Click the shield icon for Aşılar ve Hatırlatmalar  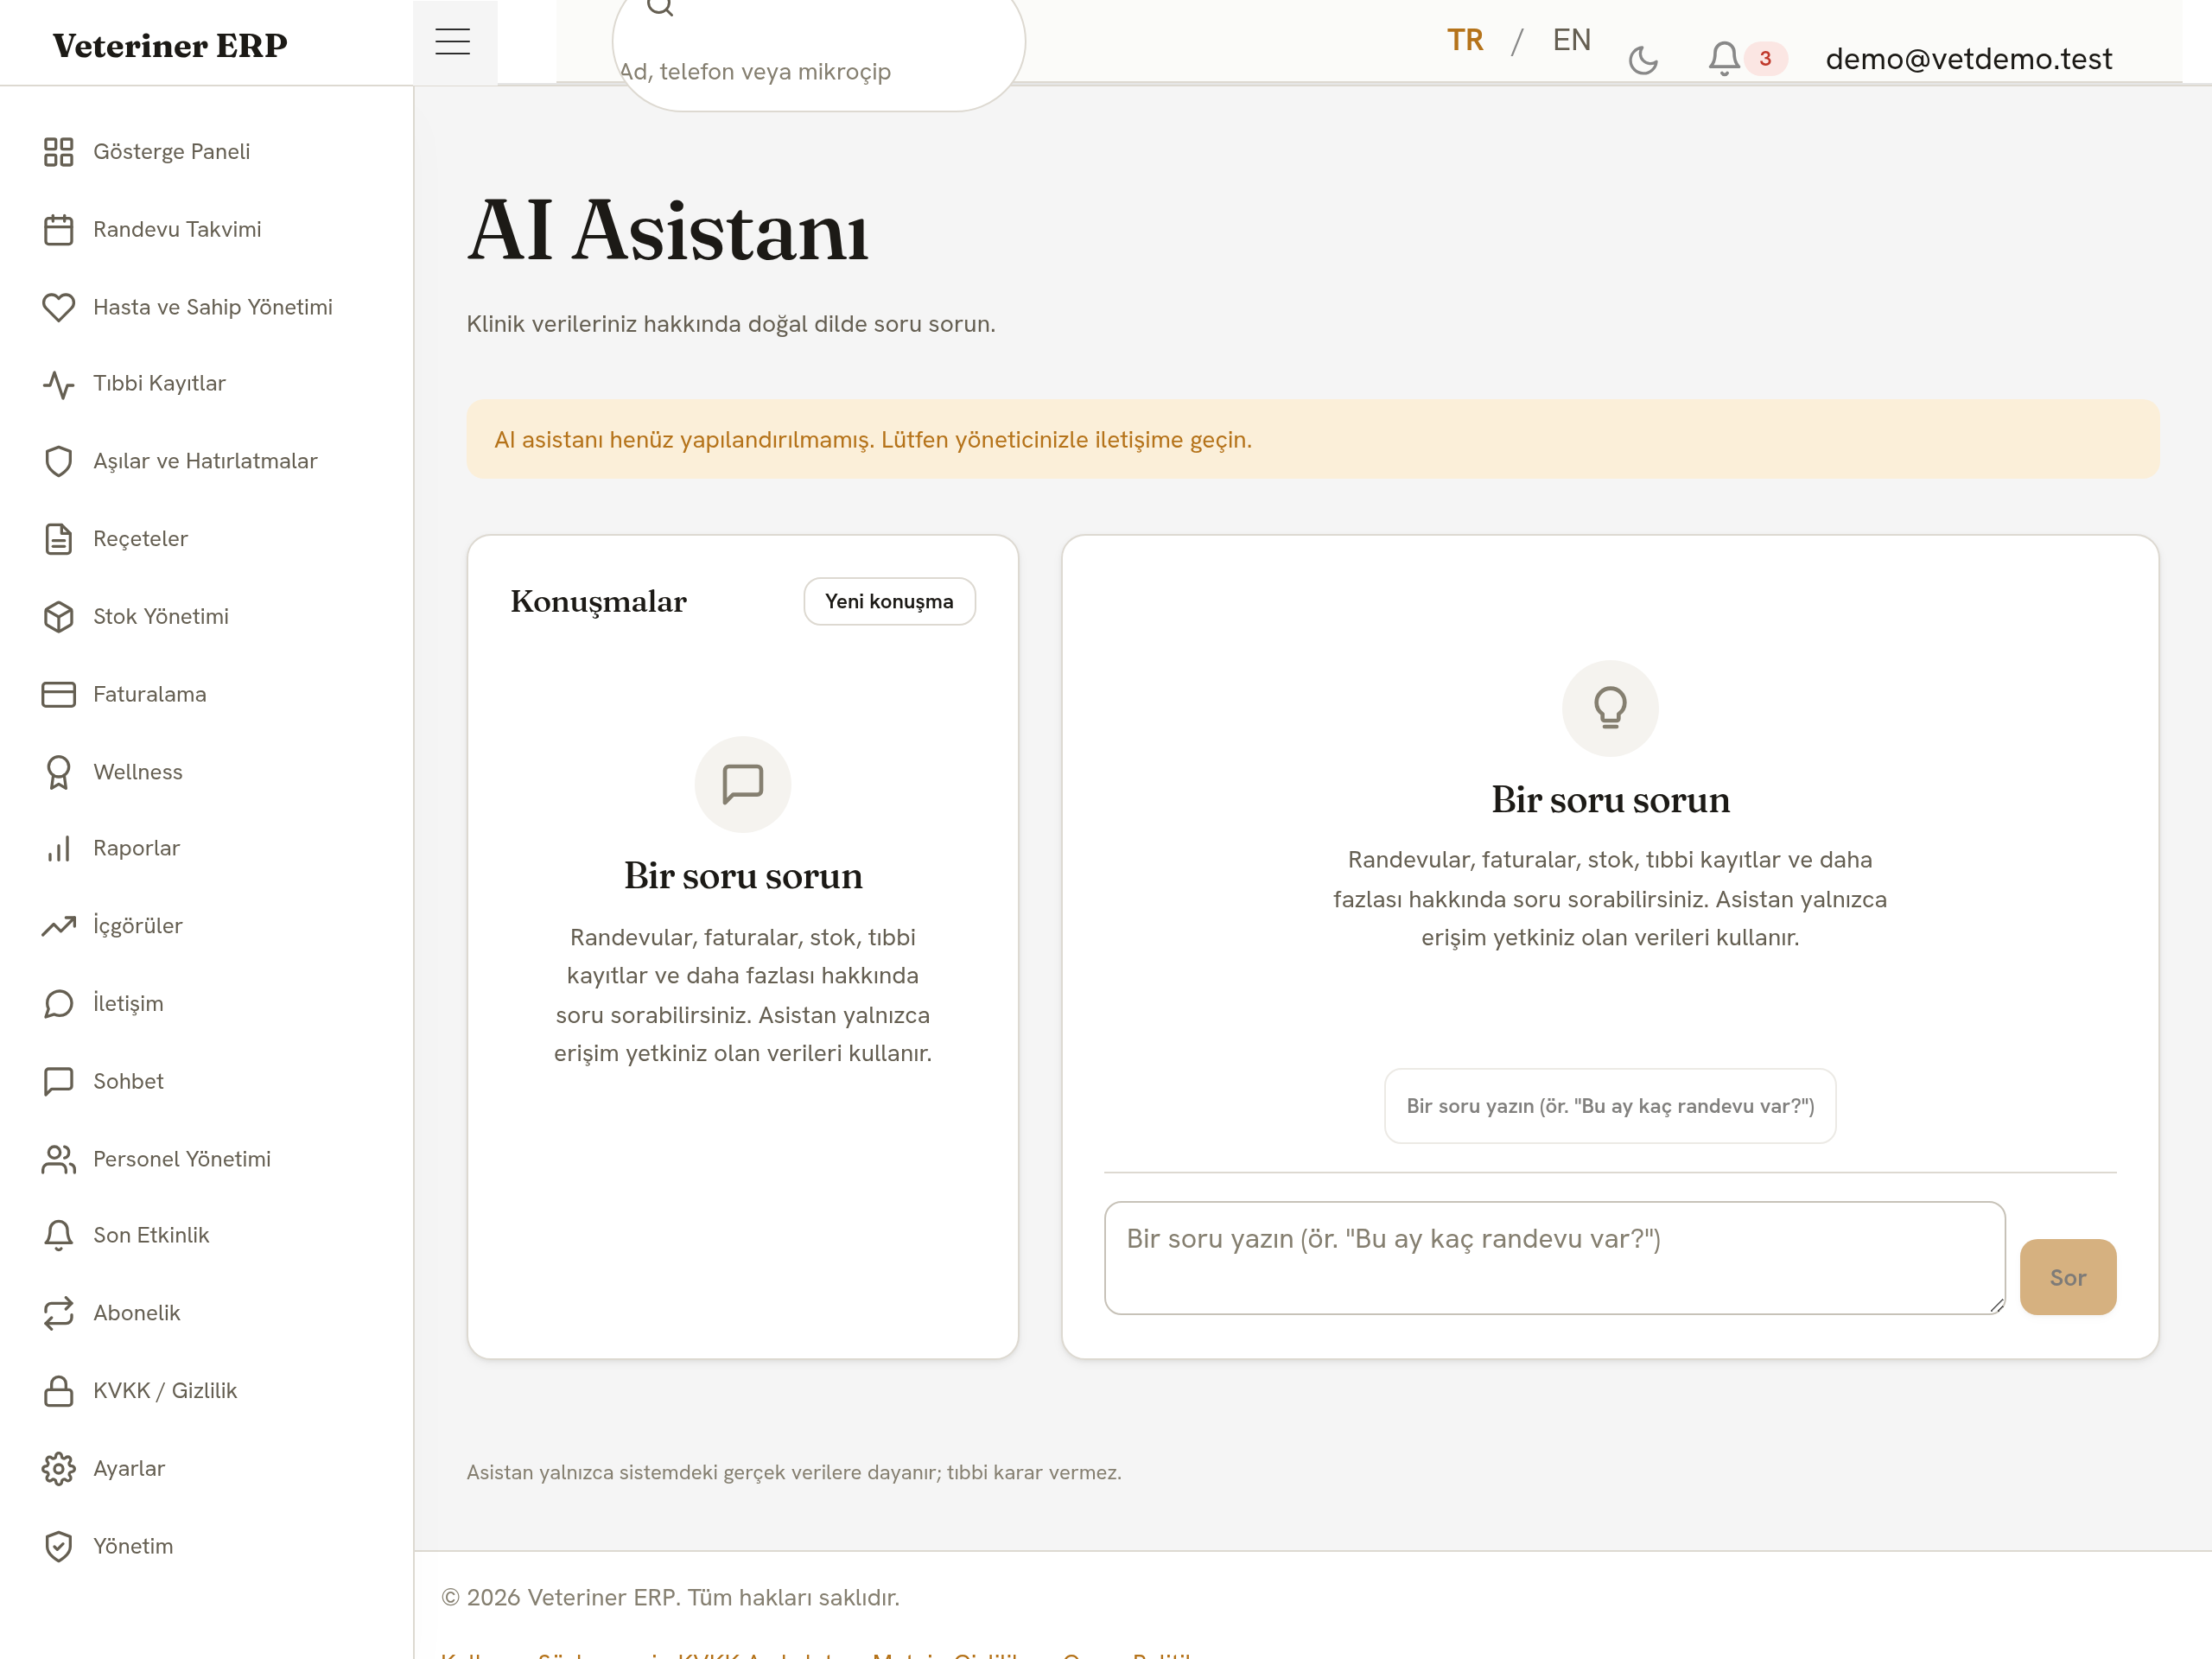point(59,461)
